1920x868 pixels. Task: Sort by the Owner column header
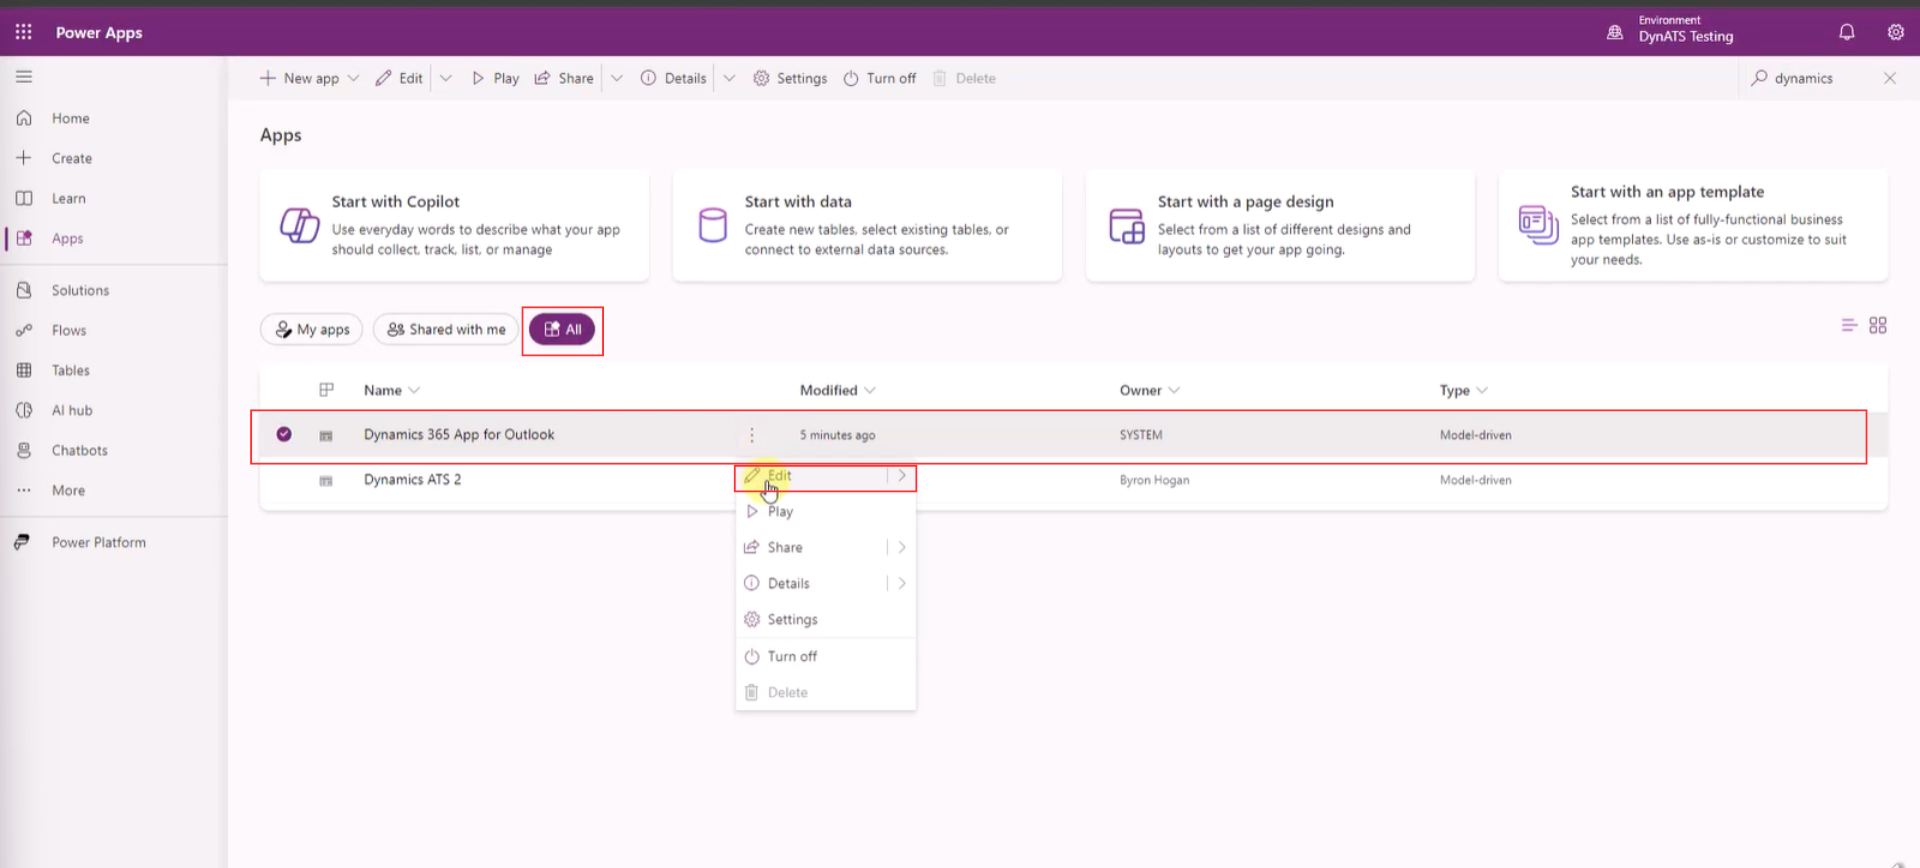pyautogui.click(x=1149, y=390)
